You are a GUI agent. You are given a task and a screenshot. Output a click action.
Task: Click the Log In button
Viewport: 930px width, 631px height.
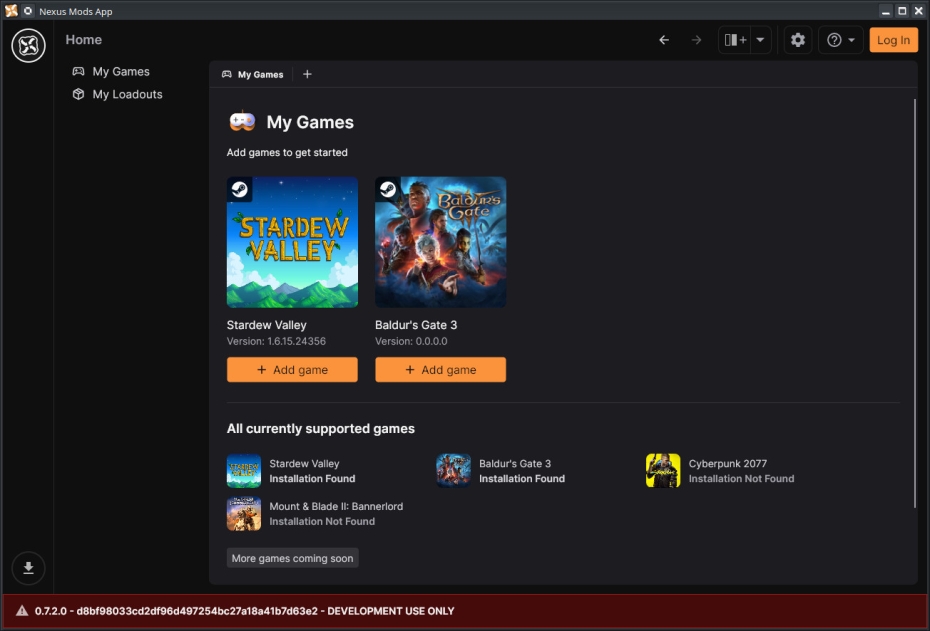point(893,40)
